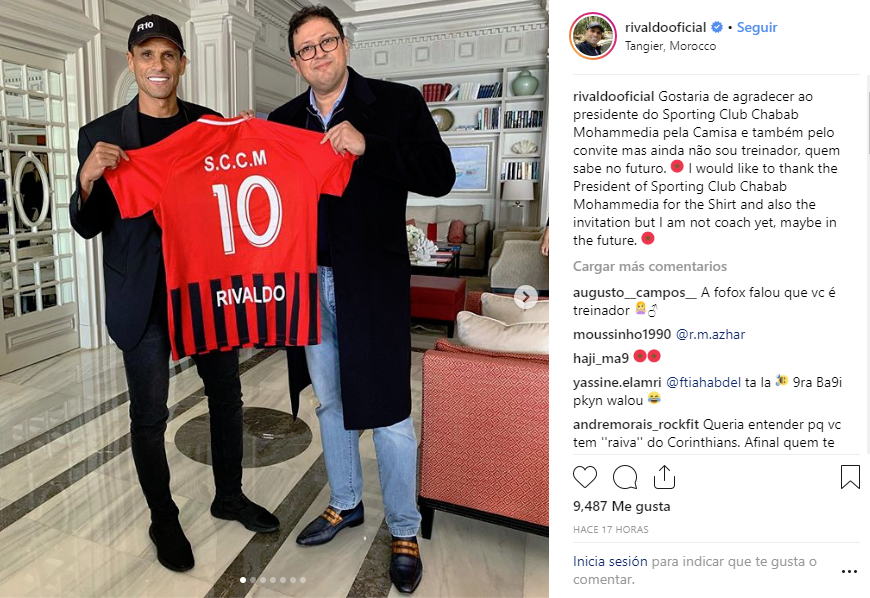Open the Tangier, Morocco location
Screen dimensions: 870x598
(x=670, y=46)
